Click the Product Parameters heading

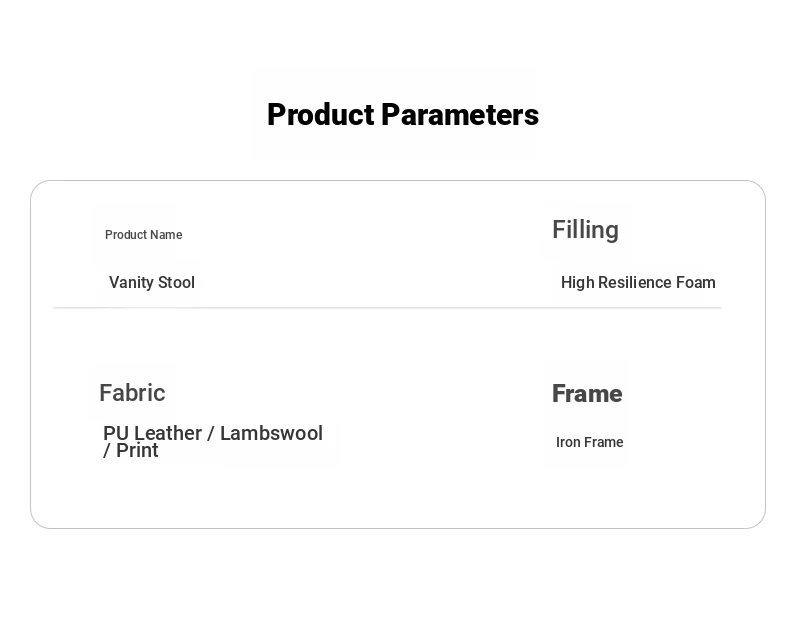click(x=403, y=115)
